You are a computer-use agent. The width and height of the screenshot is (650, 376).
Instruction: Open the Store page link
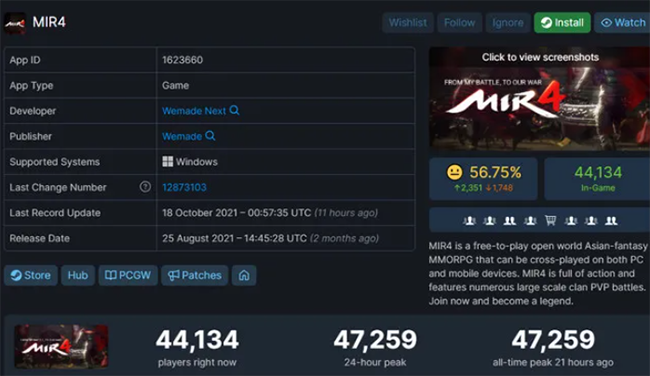point(31,275)
